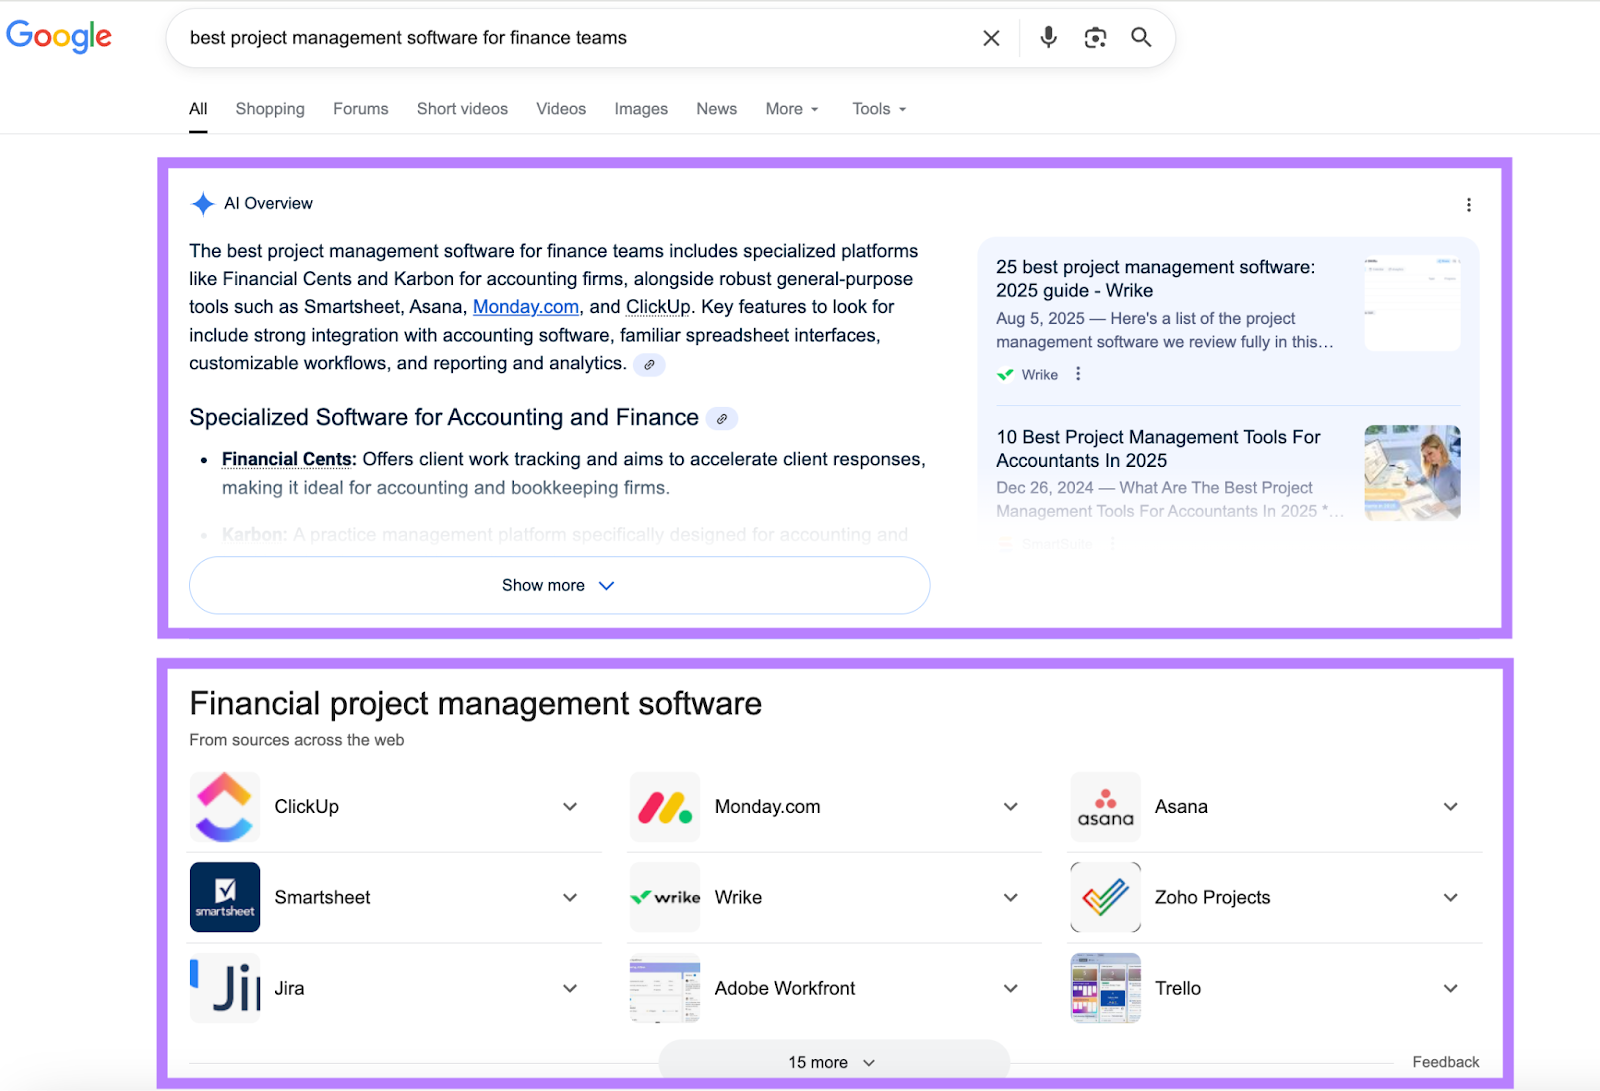Image resolution: width=1600 pixels, height=1091 pixels.
Task: Switch to the Images tab
Action: (640, 108)
